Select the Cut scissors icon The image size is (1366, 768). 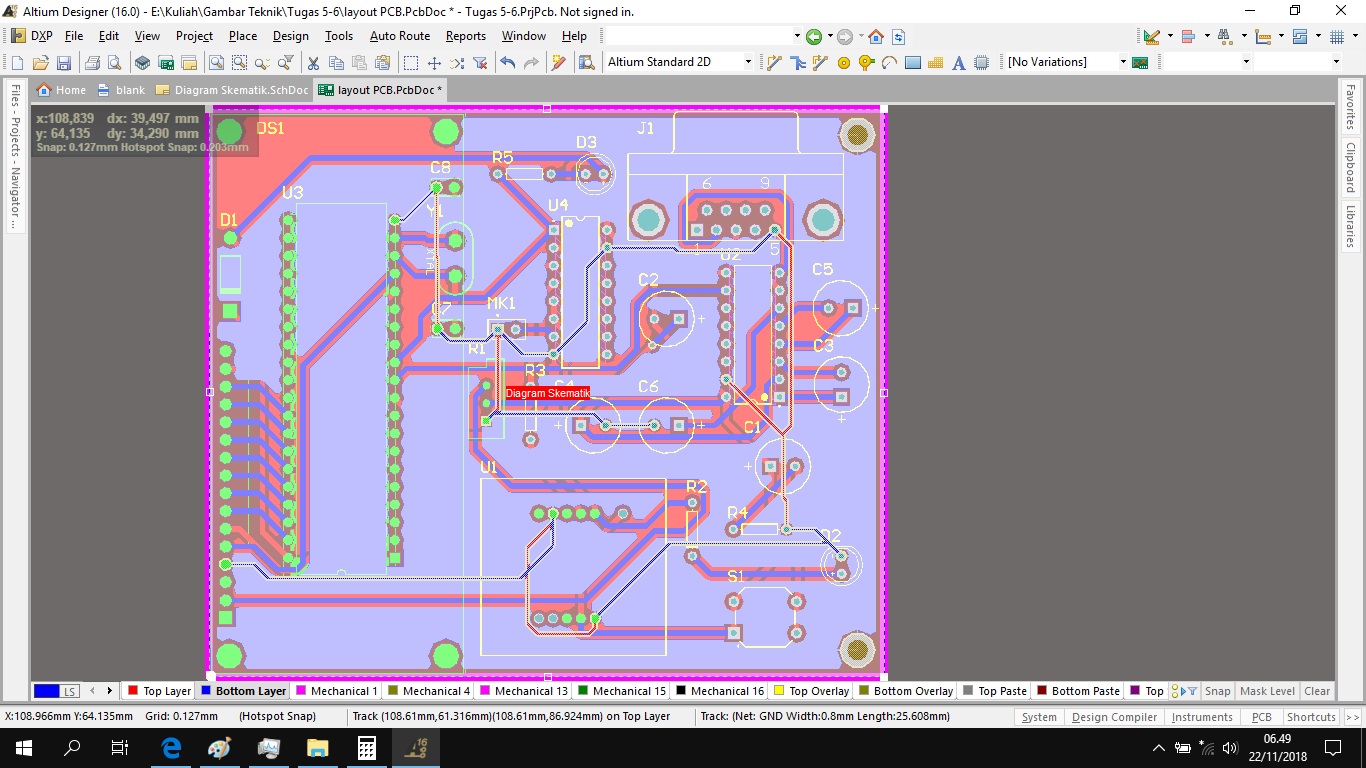313,62
